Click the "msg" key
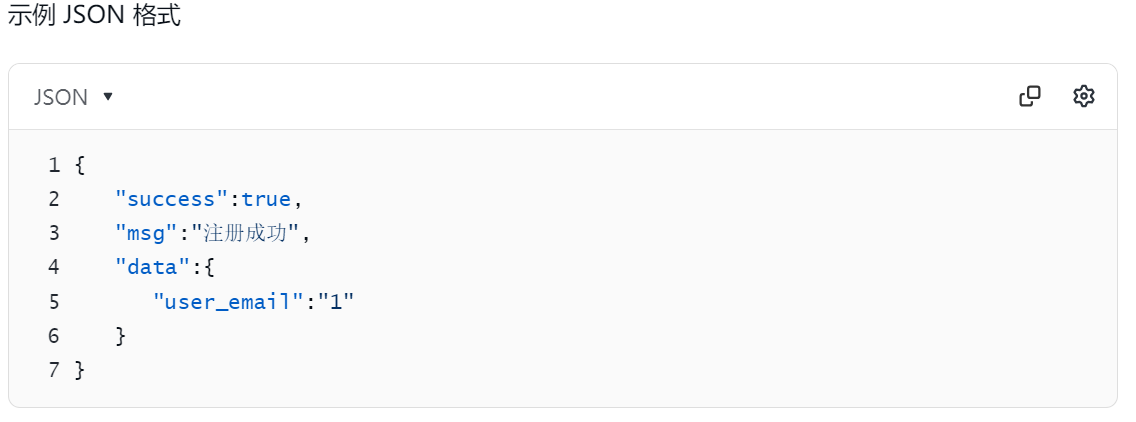This screenshot has width=1136, height=422. point(146,233)
